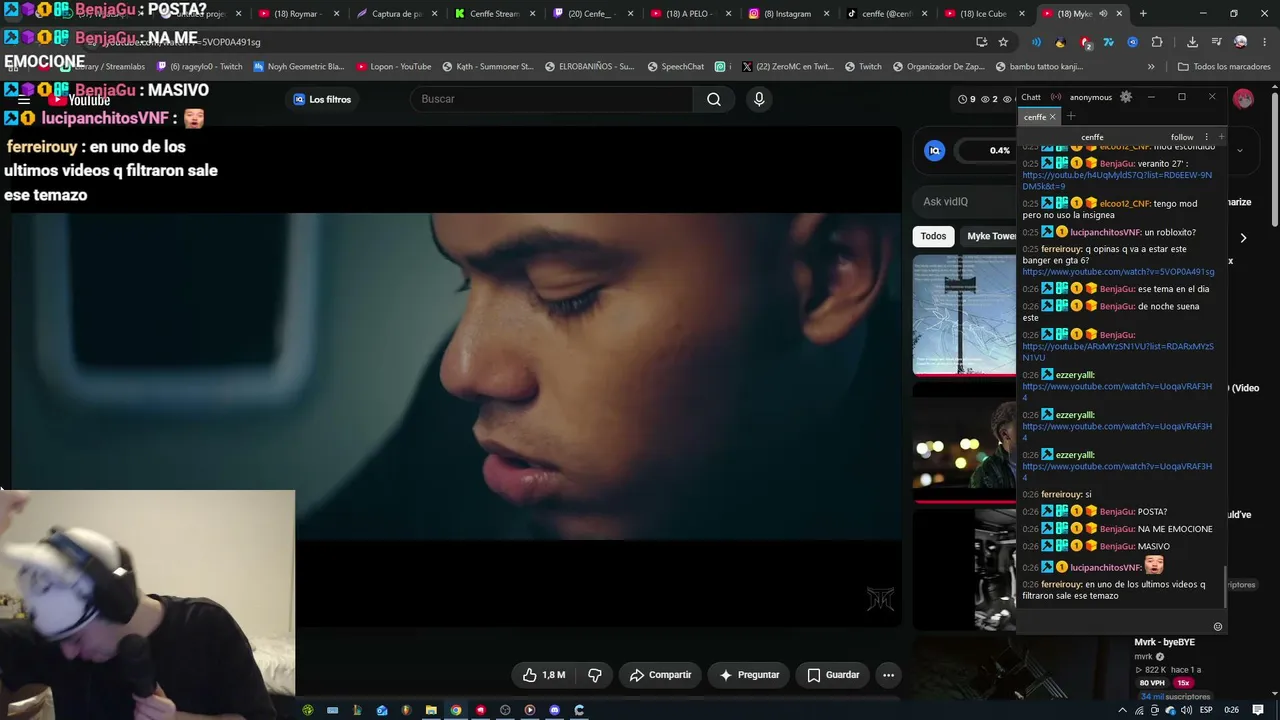Click the Preguntar button

(749, 675)
